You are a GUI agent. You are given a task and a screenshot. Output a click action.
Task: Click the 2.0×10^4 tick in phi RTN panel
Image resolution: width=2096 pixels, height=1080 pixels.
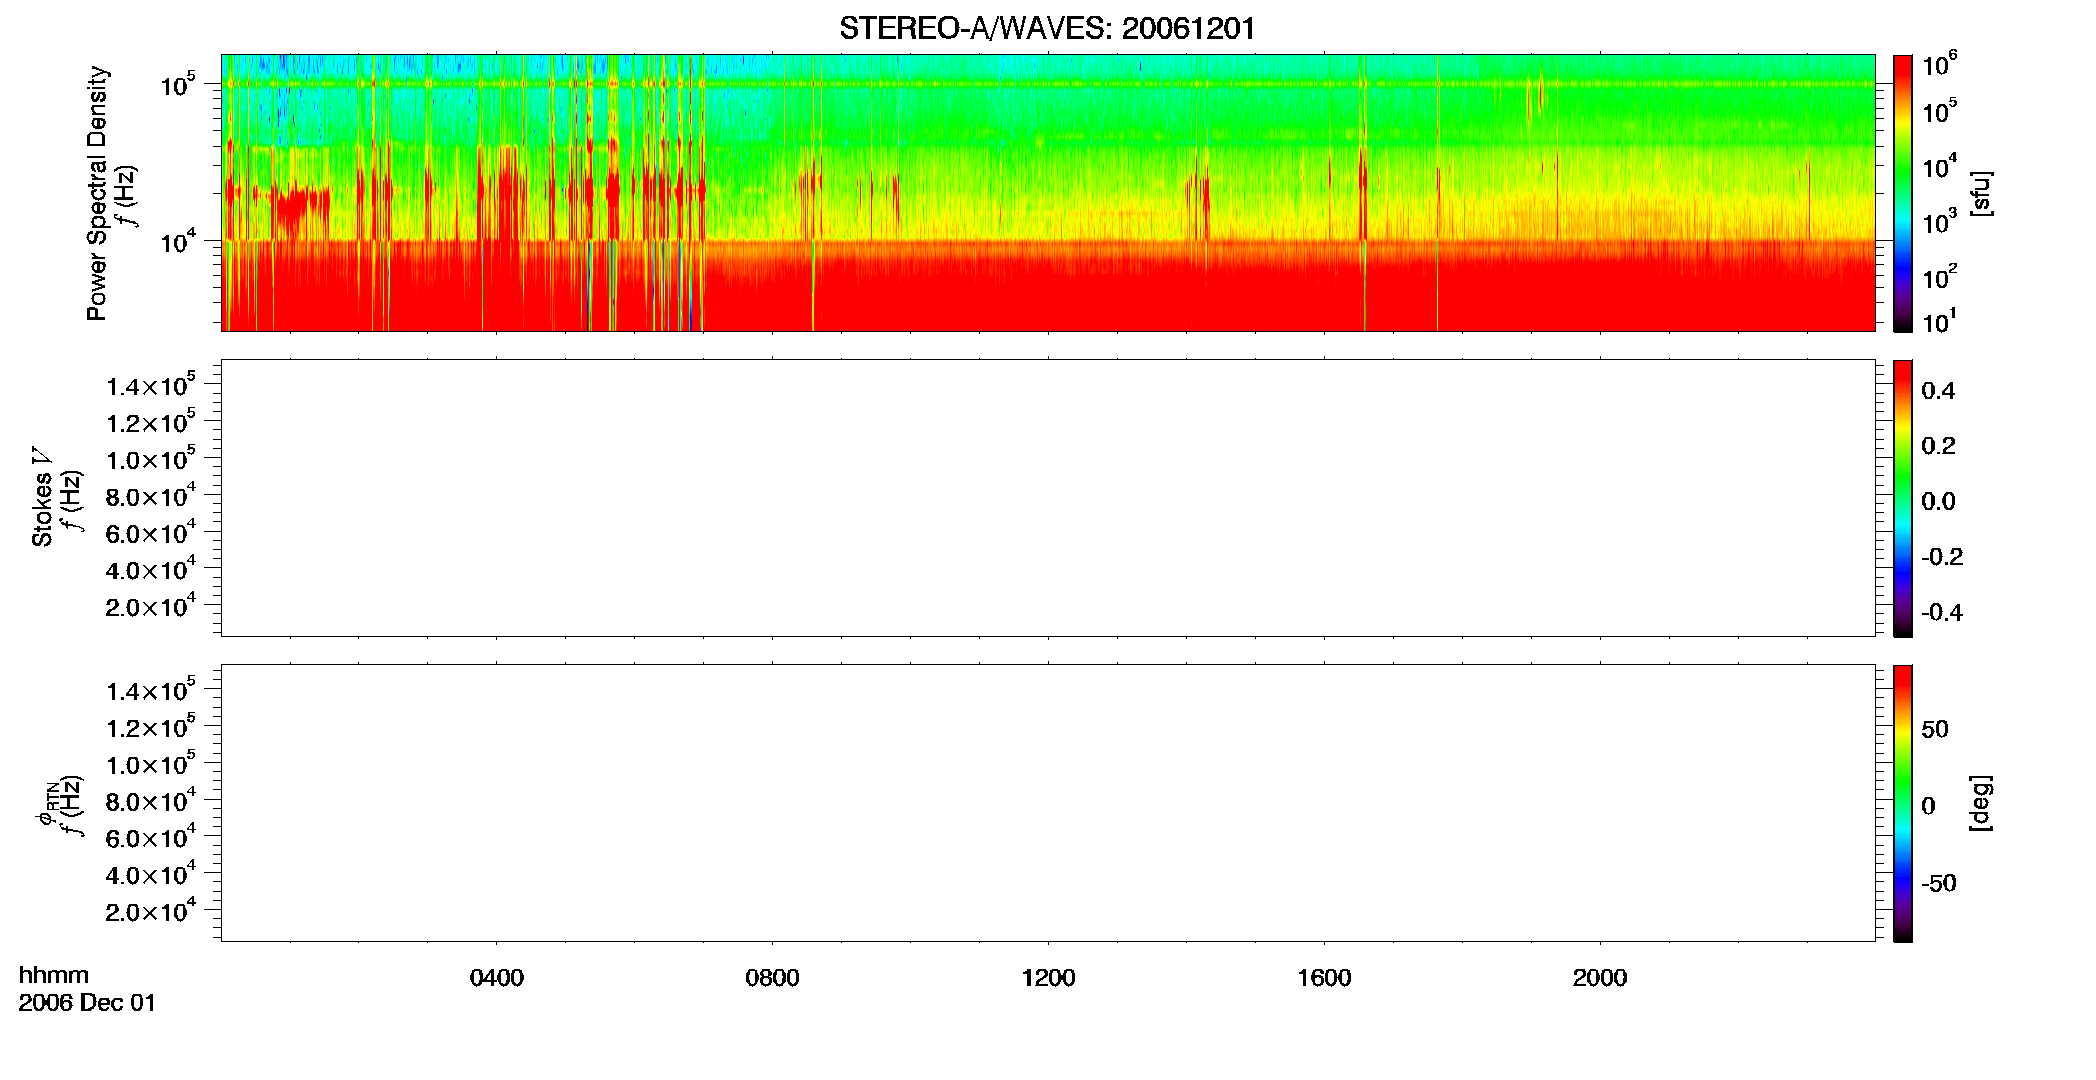tap(151, 910)
